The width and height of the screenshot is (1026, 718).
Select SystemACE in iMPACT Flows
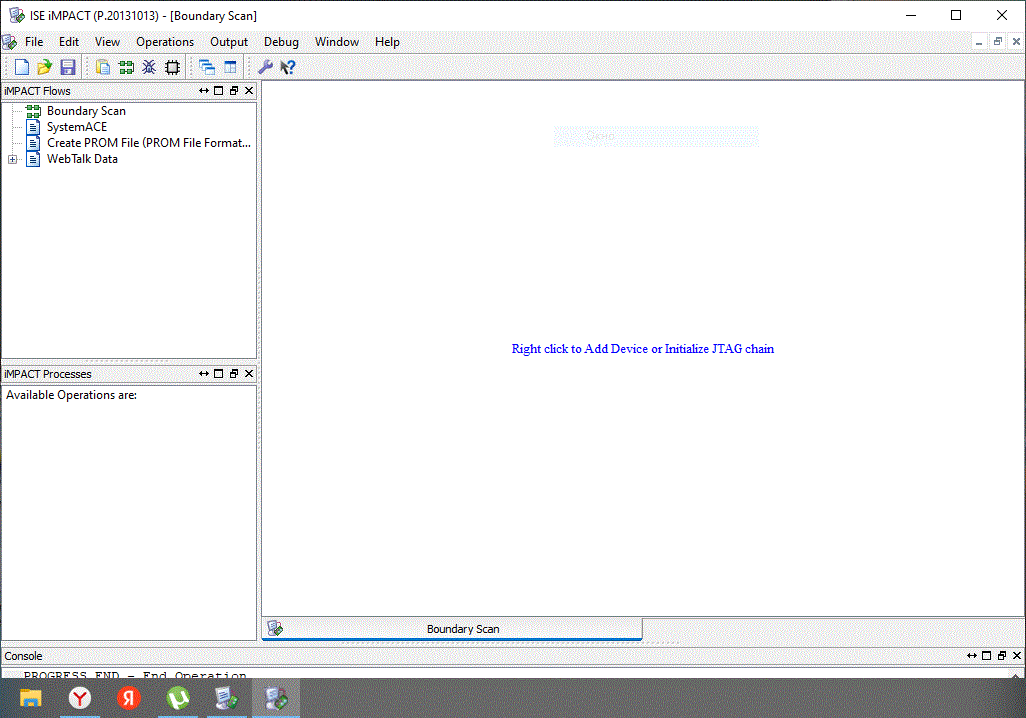tap(76, 127)
